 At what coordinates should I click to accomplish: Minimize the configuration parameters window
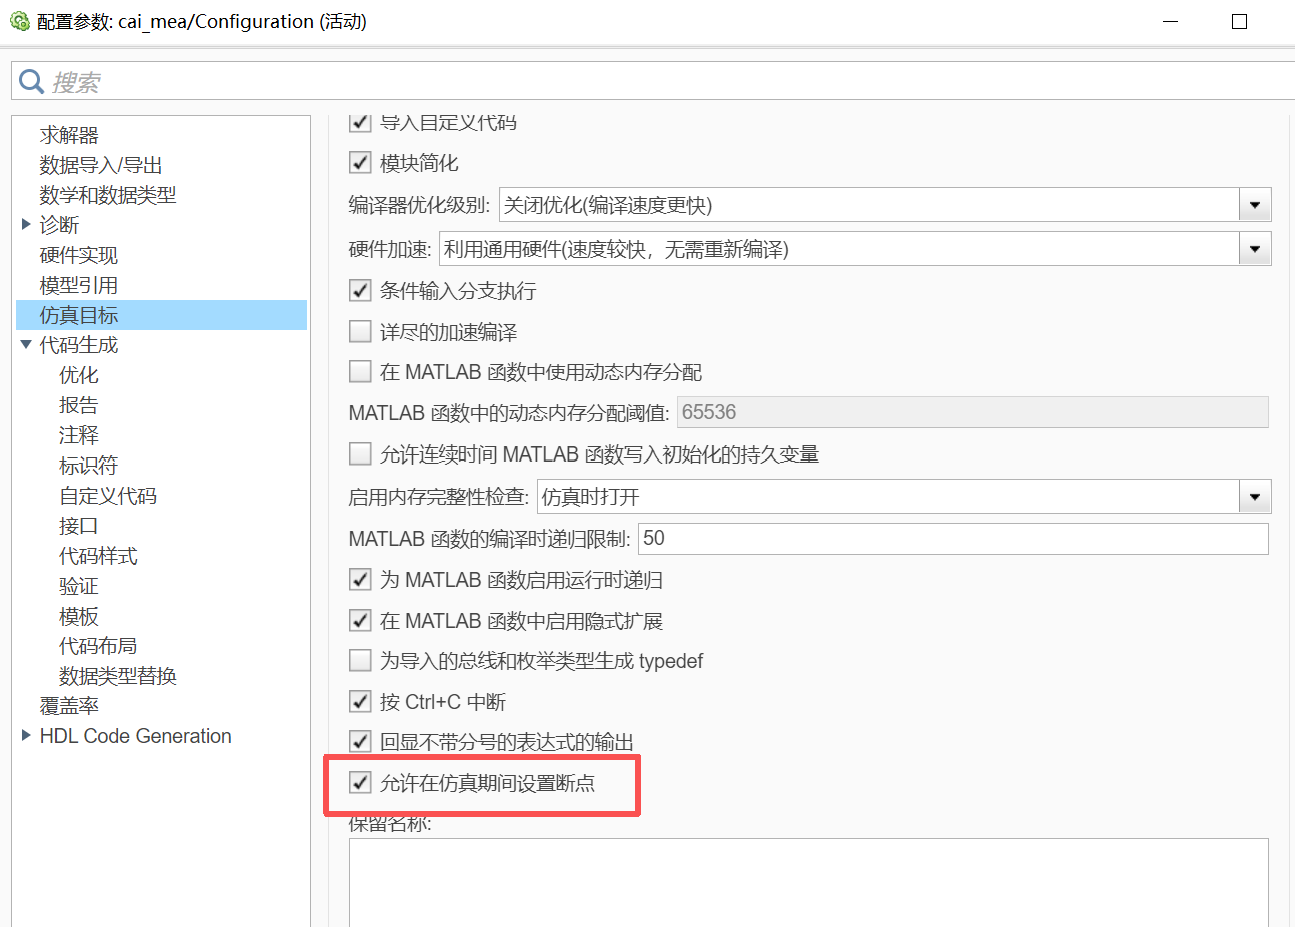1171,21
